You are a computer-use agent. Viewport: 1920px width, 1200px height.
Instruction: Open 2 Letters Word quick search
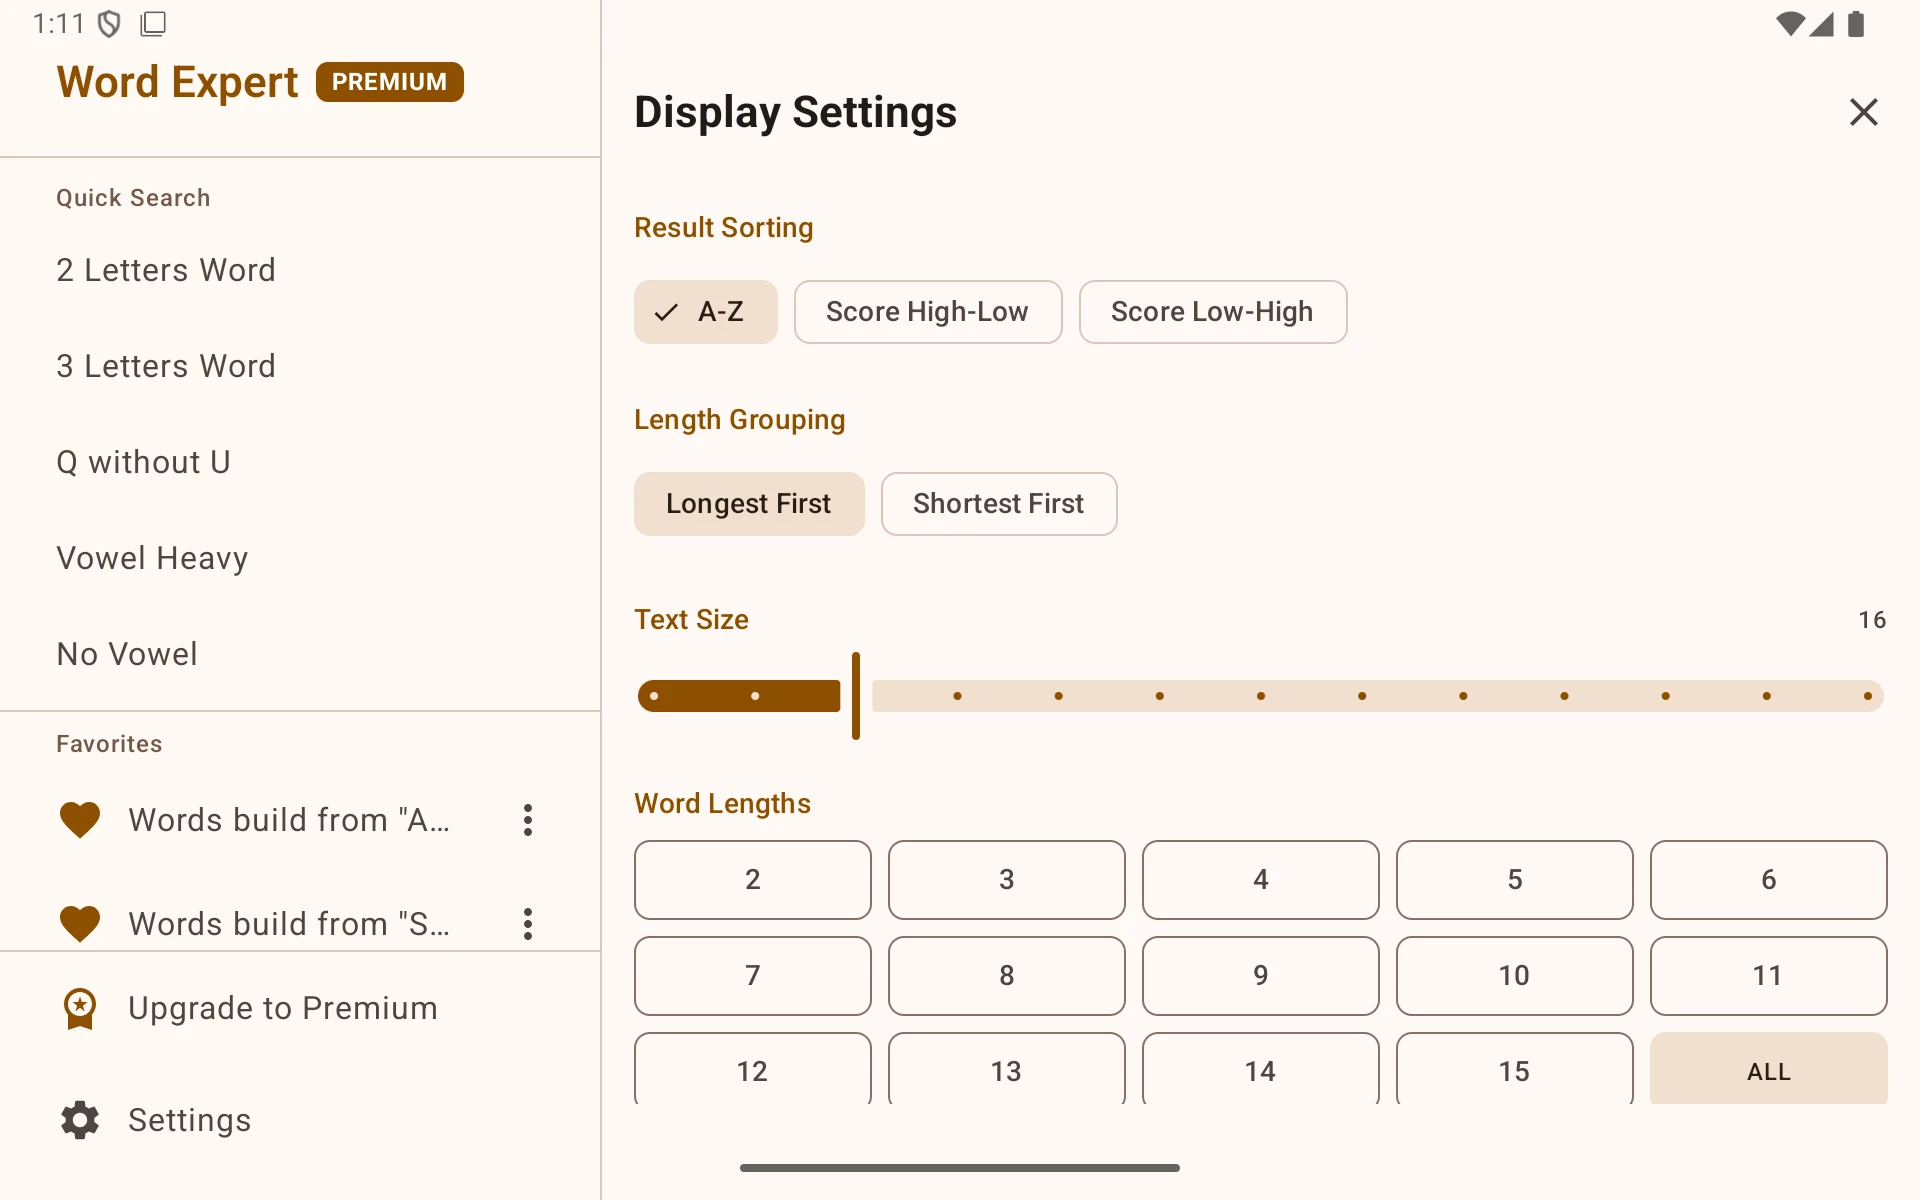[300, 270]
